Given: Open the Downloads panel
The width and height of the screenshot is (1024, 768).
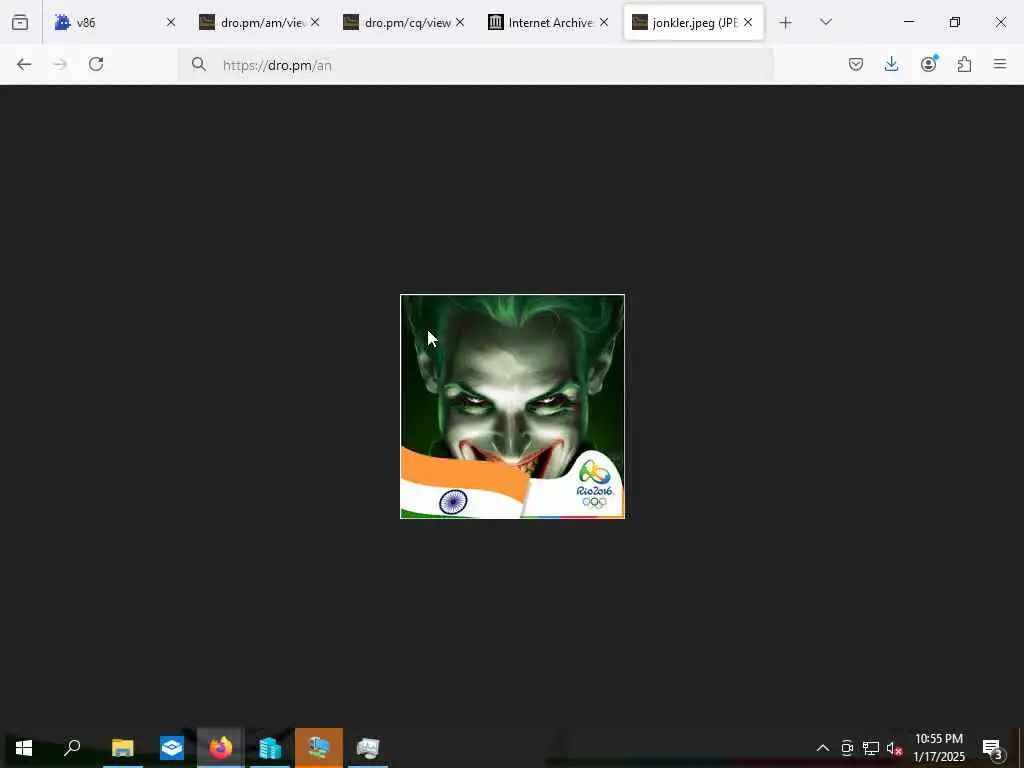Looking at the screenshot, I should (x=891, y=64).
